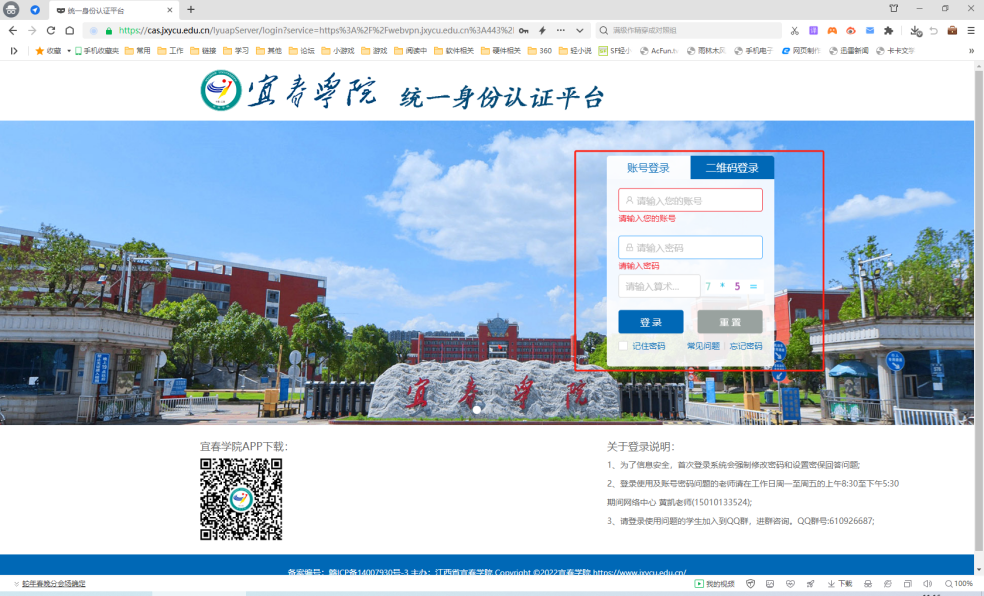Open the browser hamburger main menu
984x596 pixels.
[x=971, y=31]
